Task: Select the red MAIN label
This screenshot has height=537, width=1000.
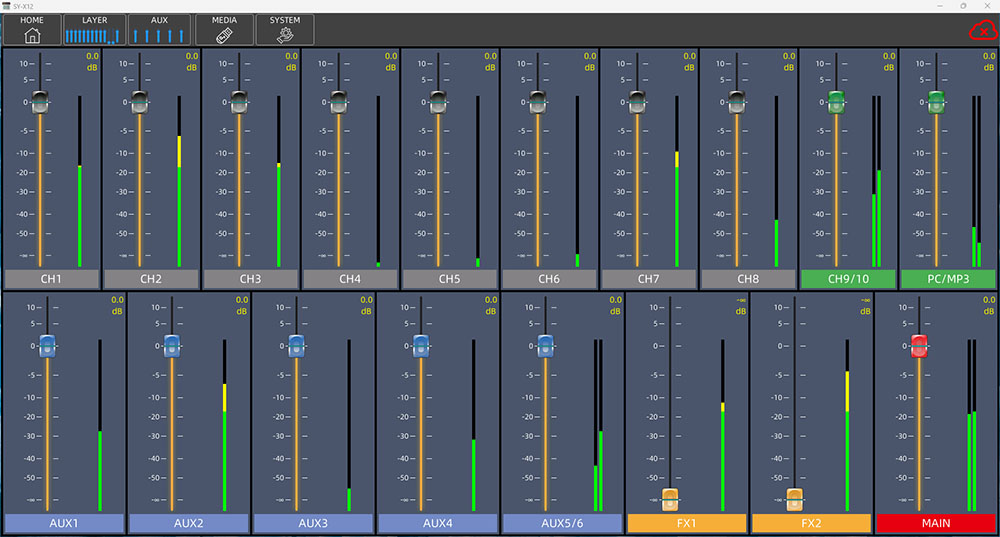Action: coord(936,523)
